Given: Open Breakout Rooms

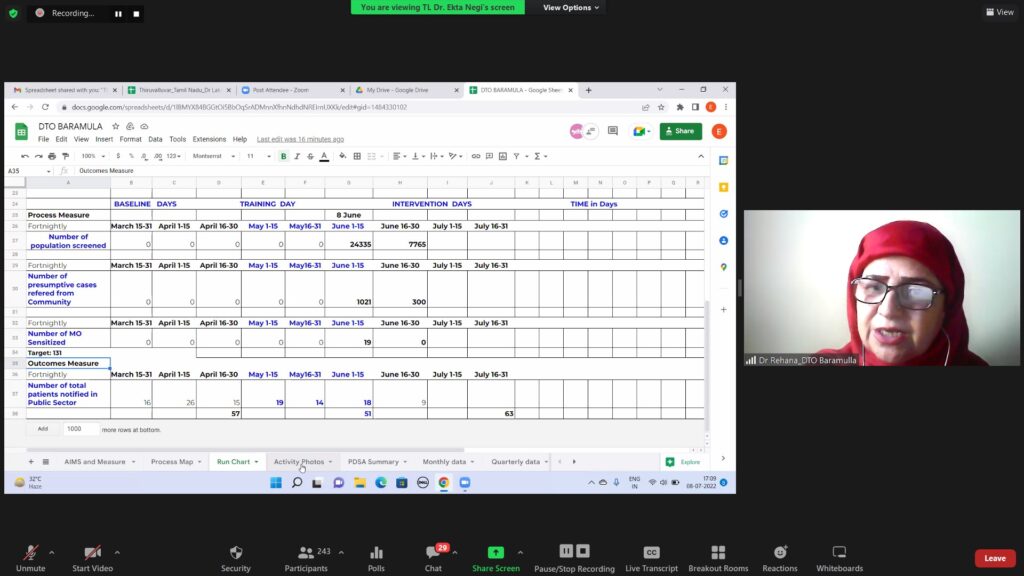Looking at the screenshot, I should (x=718, y=557).
